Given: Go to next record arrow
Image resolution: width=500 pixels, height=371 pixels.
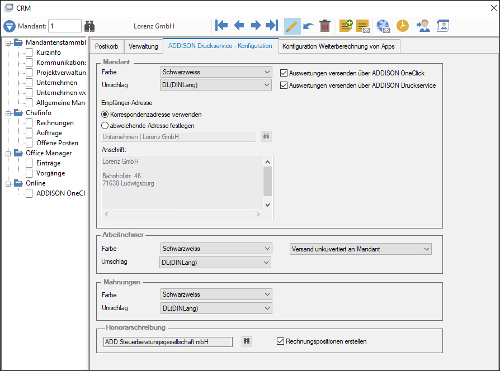Looking at the screenshot, I should pos(256,25).
